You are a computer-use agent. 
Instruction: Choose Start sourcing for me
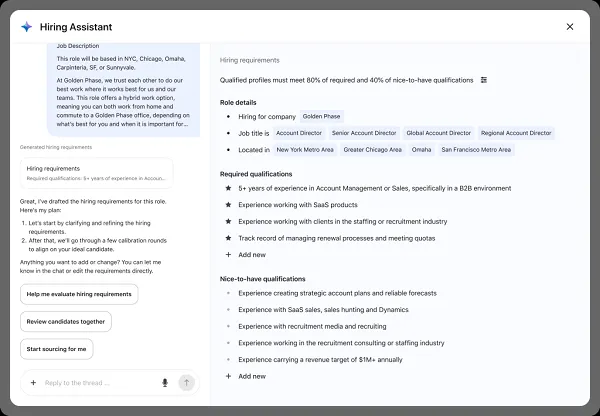(57, 349)
